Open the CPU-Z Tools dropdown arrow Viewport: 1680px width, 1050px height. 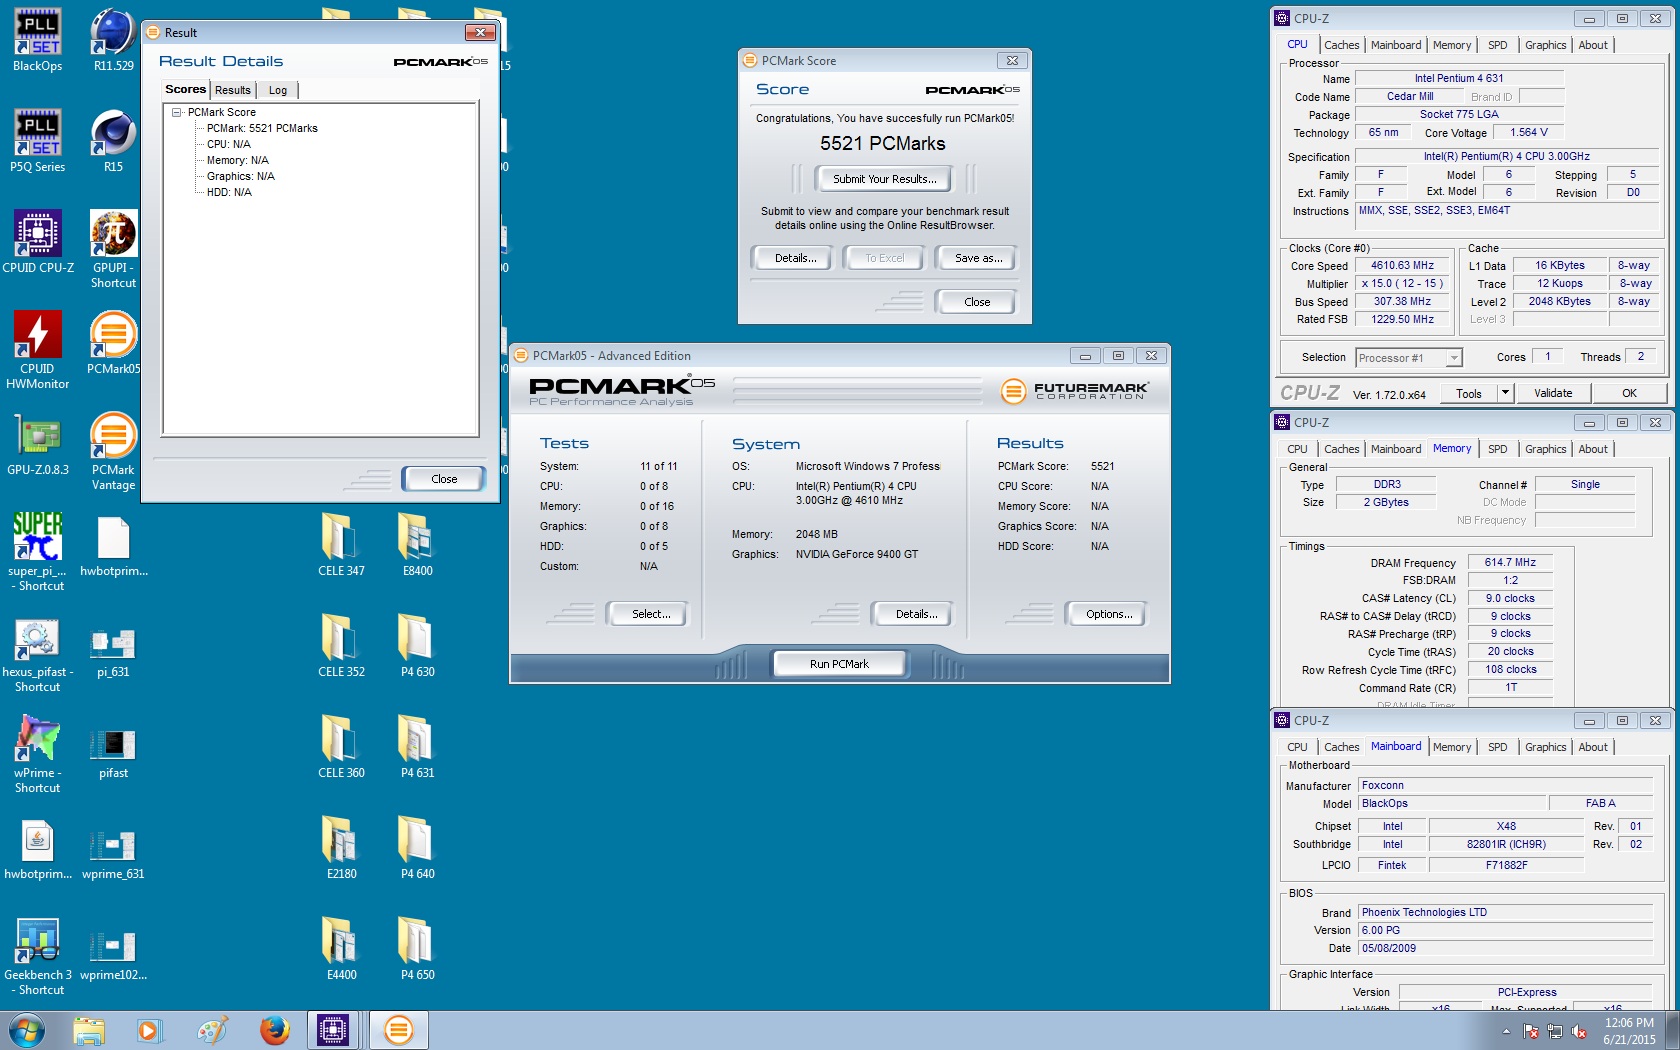point(1505,393)
